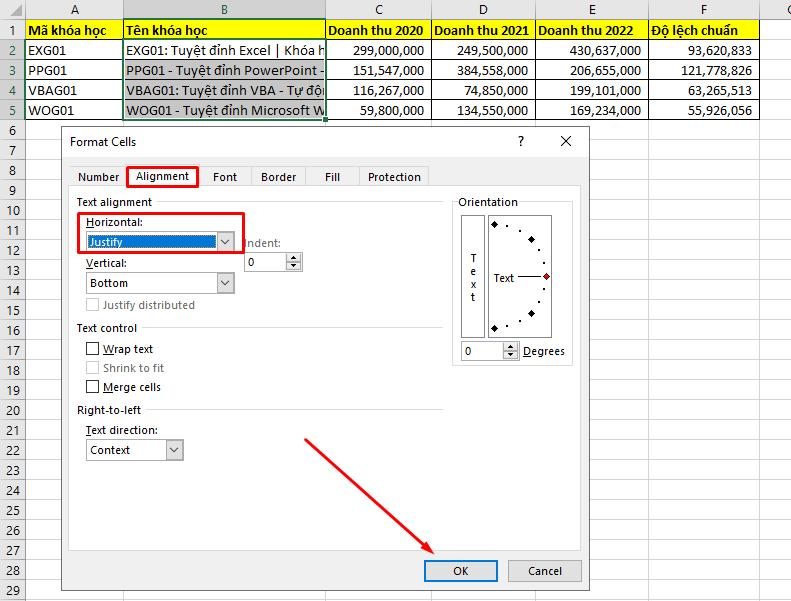Raise Degrees value using up arrow
The image size is (791, 601).
[x=511, y=347]
